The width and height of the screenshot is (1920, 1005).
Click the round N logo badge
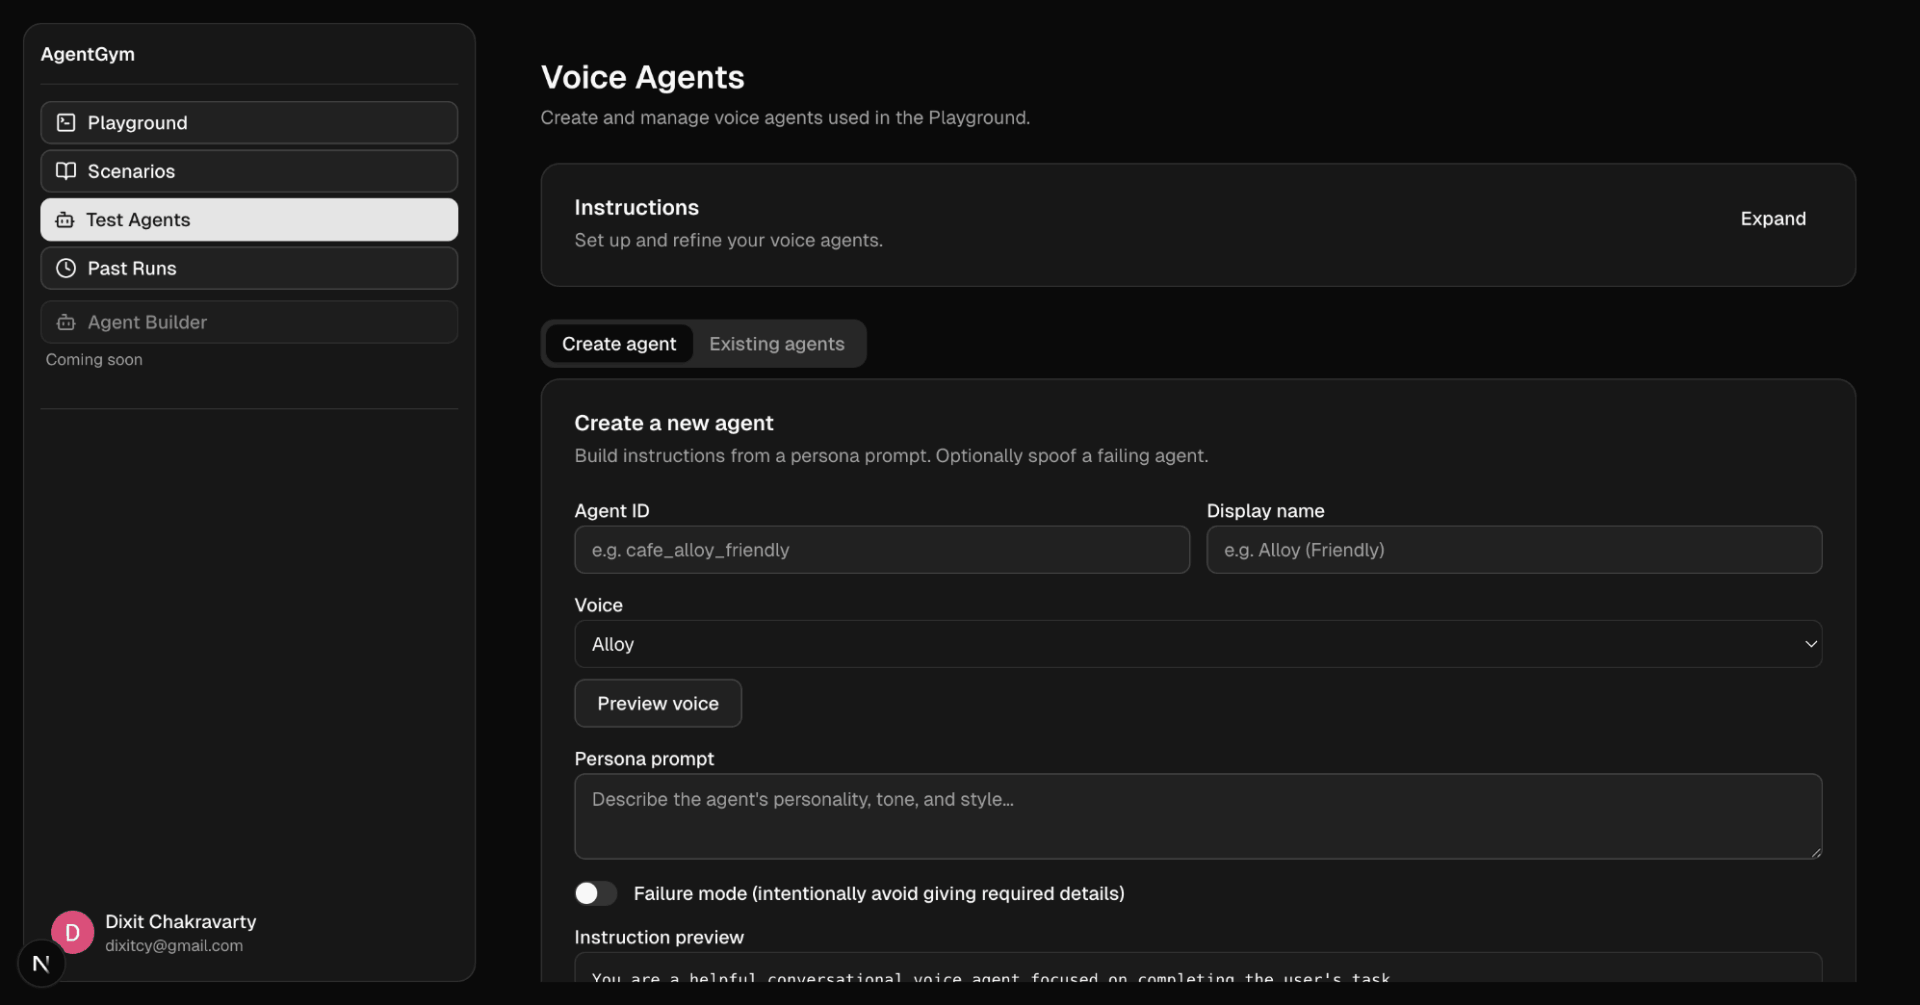click(41, 964)
